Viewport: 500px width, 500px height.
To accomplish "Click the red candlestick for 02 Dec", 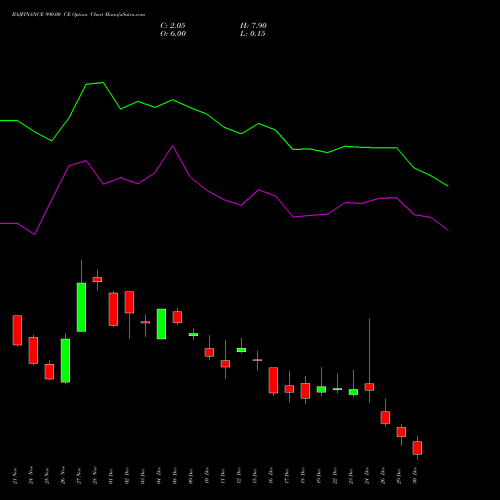I will click(129, 302).
